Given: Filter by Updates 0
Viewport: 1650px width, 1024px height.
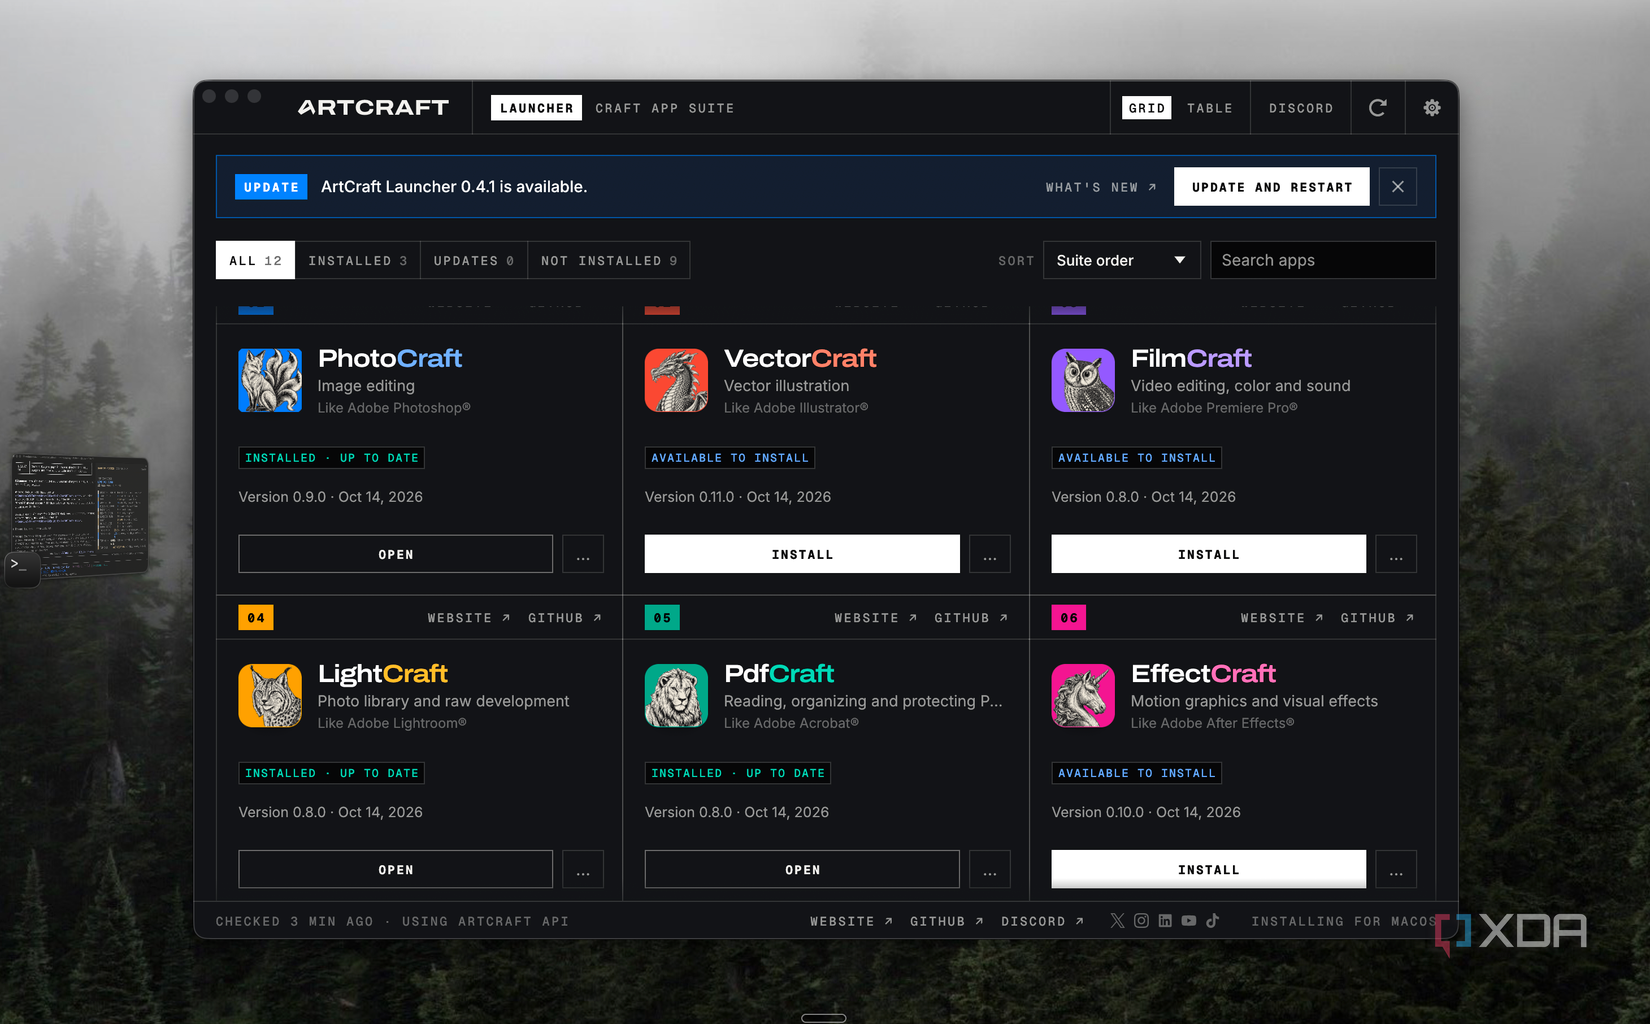Looking at the screenshot, I should tap(474, 260).
